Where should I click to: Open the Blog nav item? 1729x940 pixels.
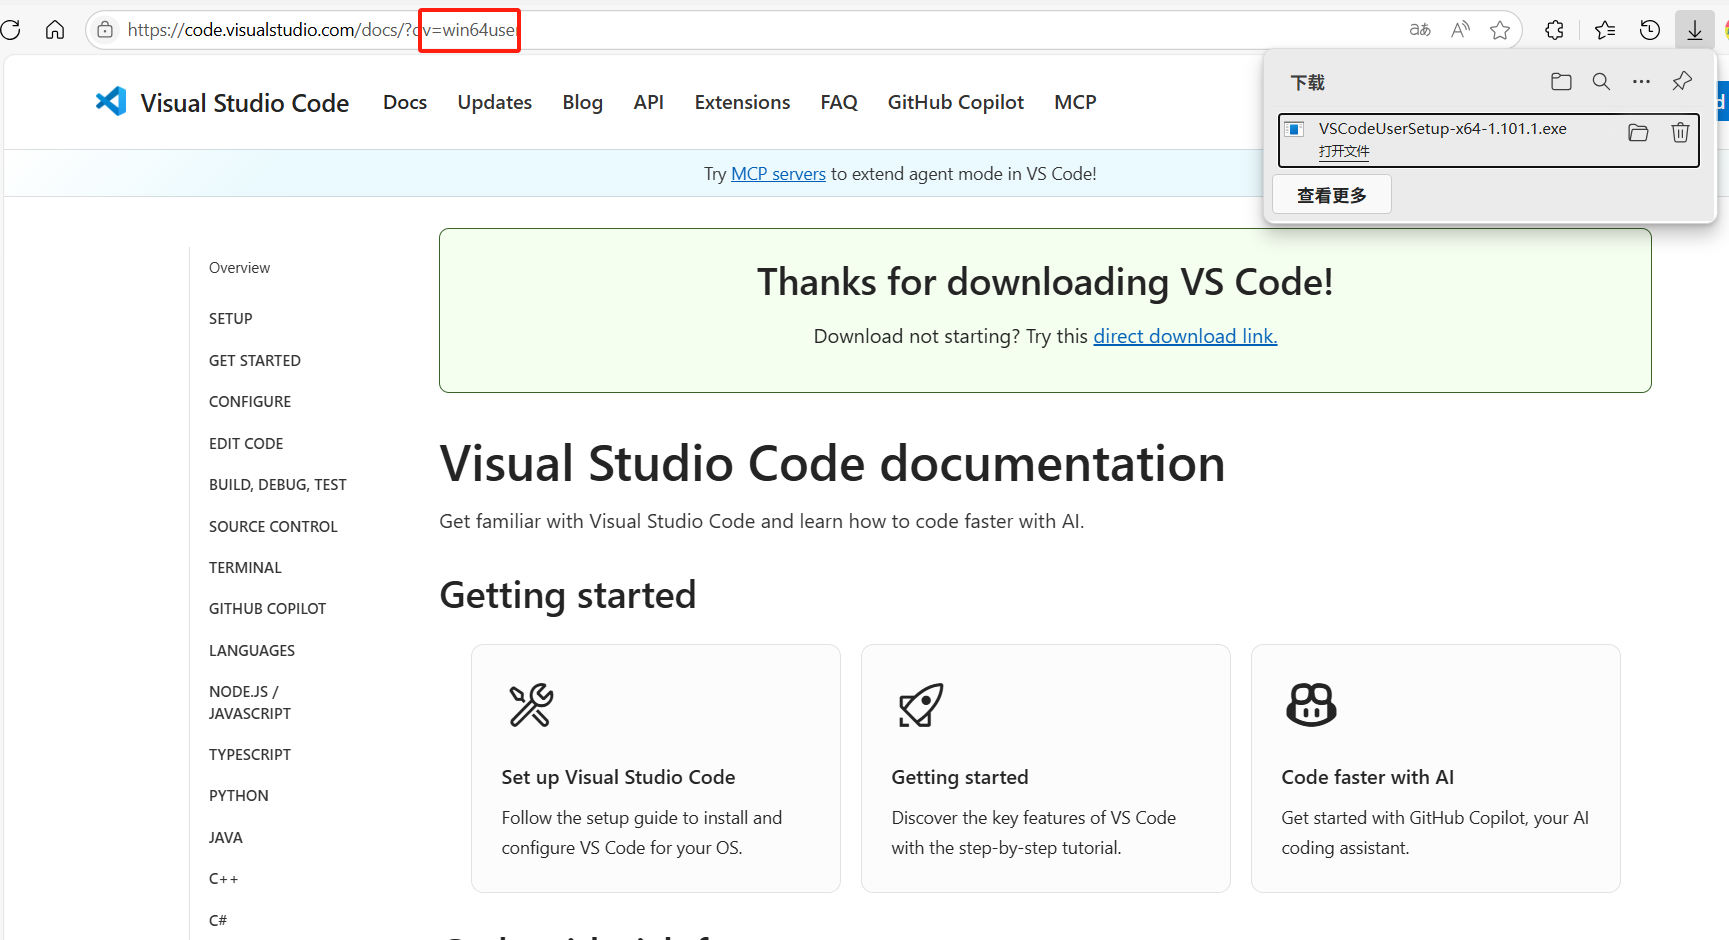pos(583,102)
